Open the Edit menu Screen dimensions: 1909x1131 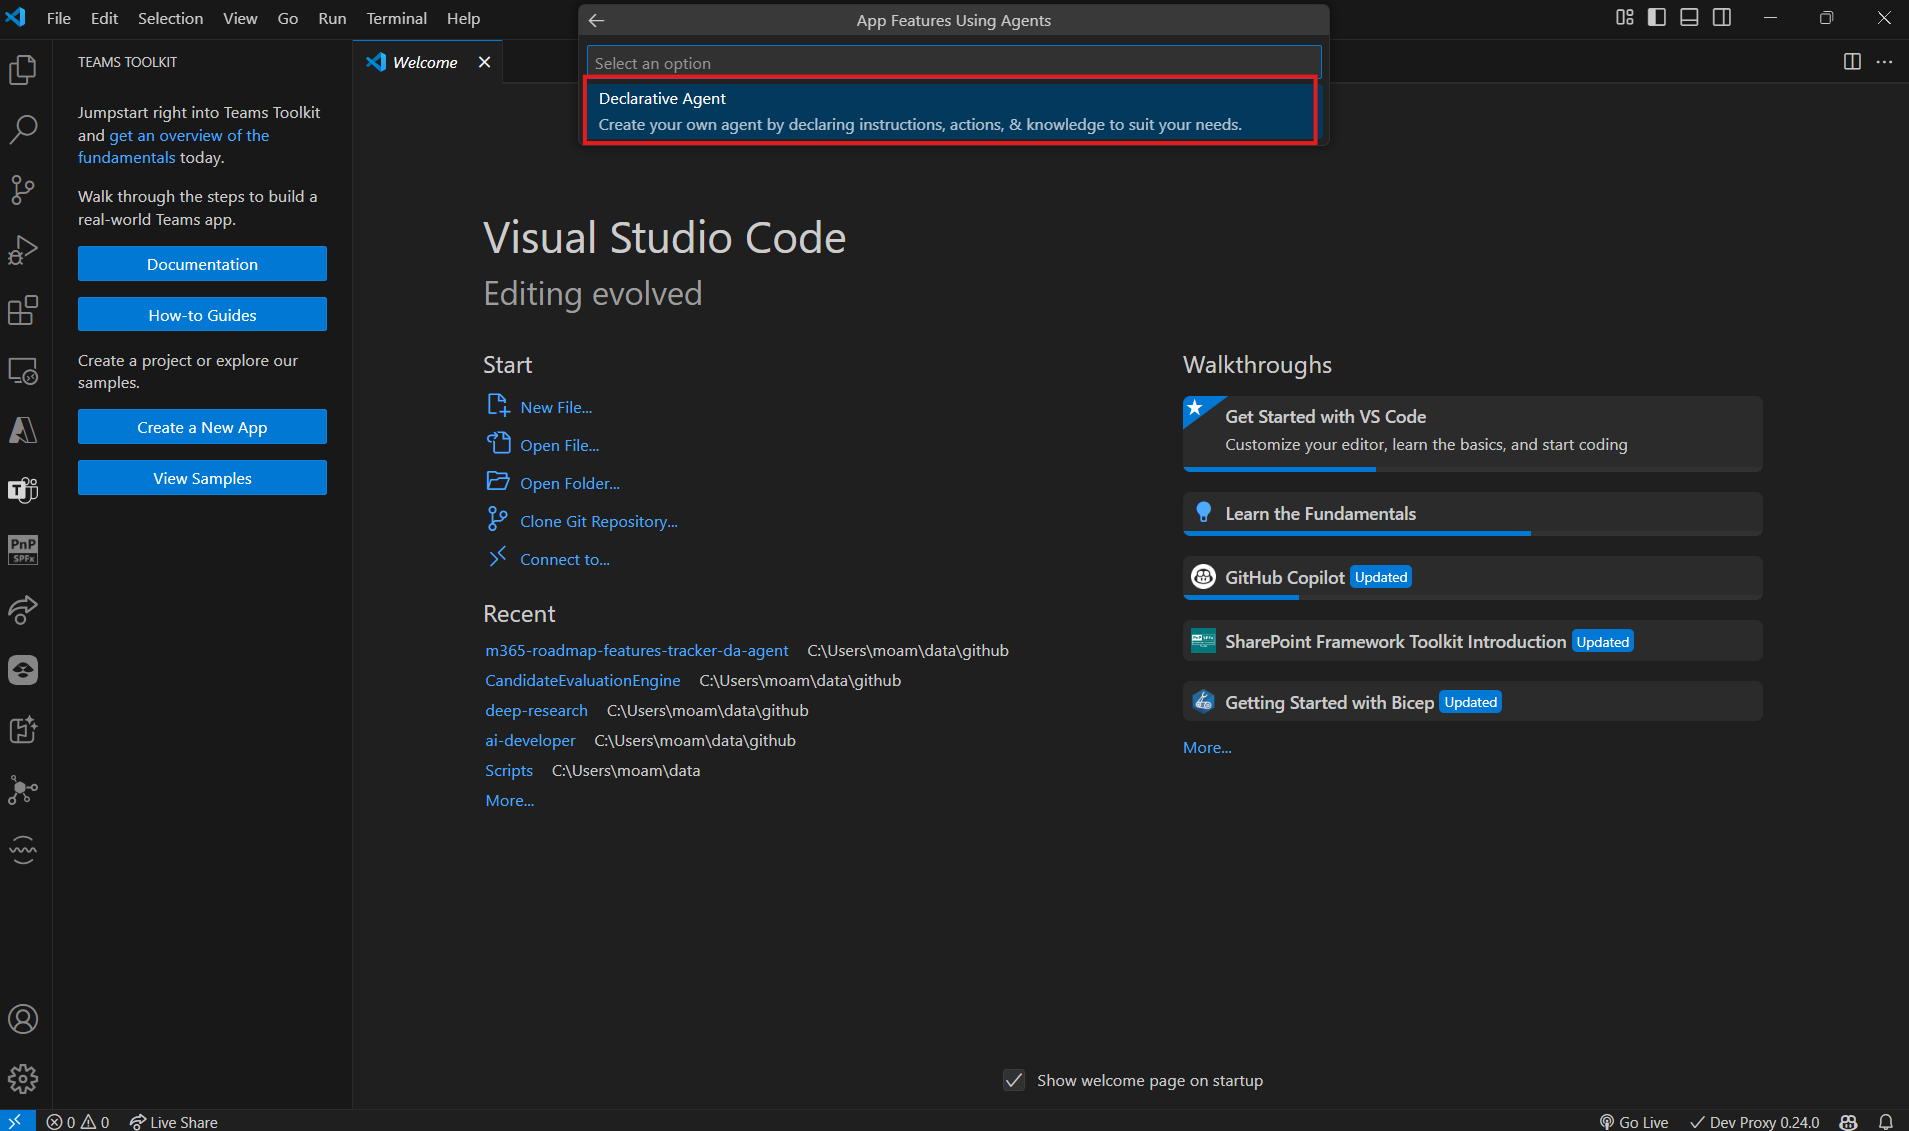point(104,18)
